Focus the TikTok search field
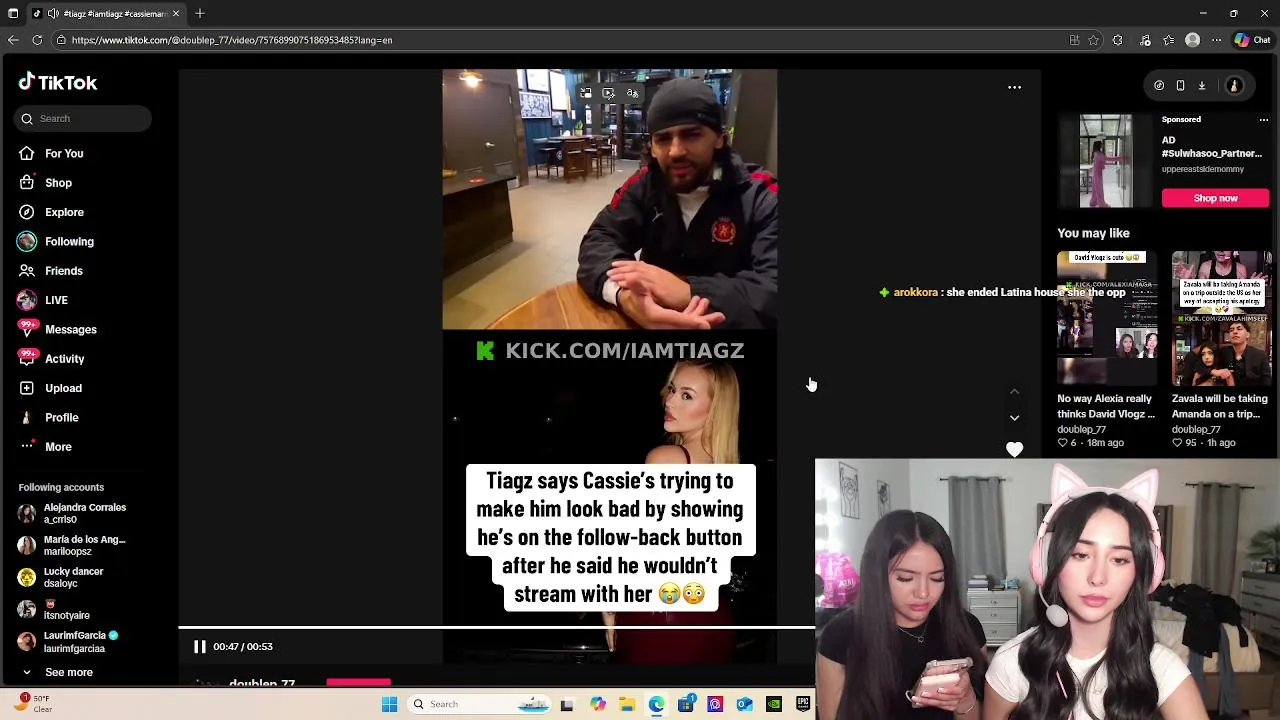Image resolution: width=1280 pixels, height=720 pixels. pyautogui.click(x=83, y=118)
